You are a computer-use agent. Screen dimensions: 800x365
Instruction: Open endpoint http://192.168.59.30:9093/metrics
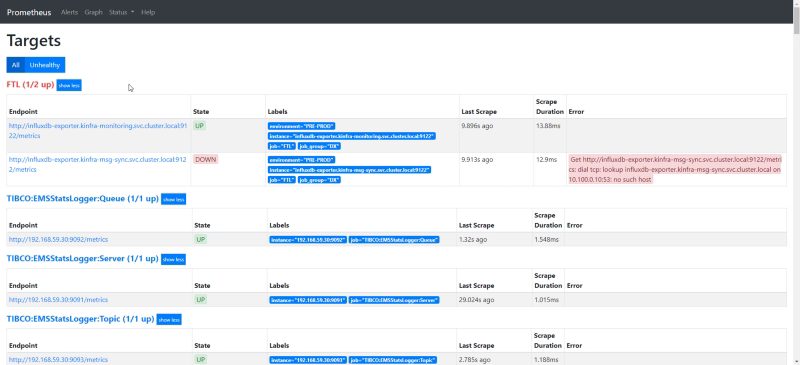pos(58,360)
